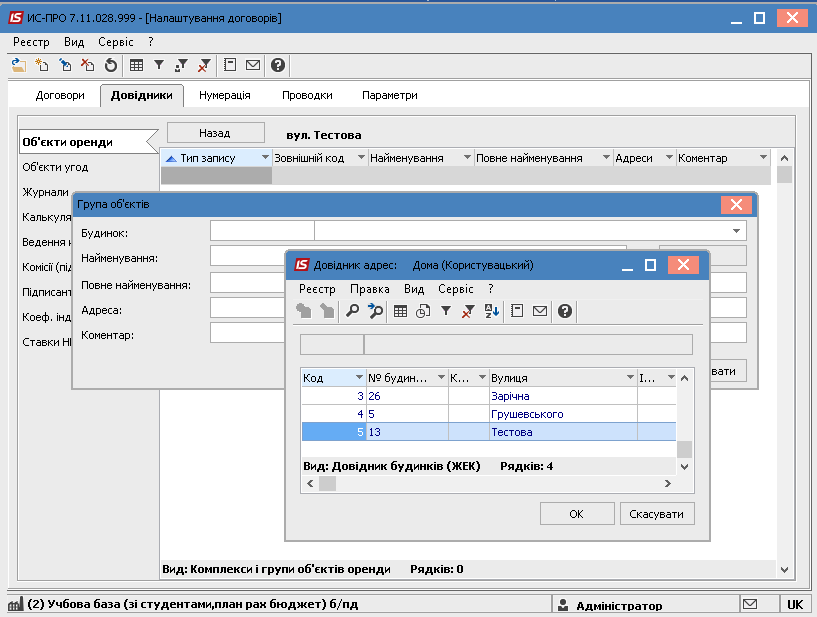
Task: Open help in the address directory toolbar
Action: 565,311
